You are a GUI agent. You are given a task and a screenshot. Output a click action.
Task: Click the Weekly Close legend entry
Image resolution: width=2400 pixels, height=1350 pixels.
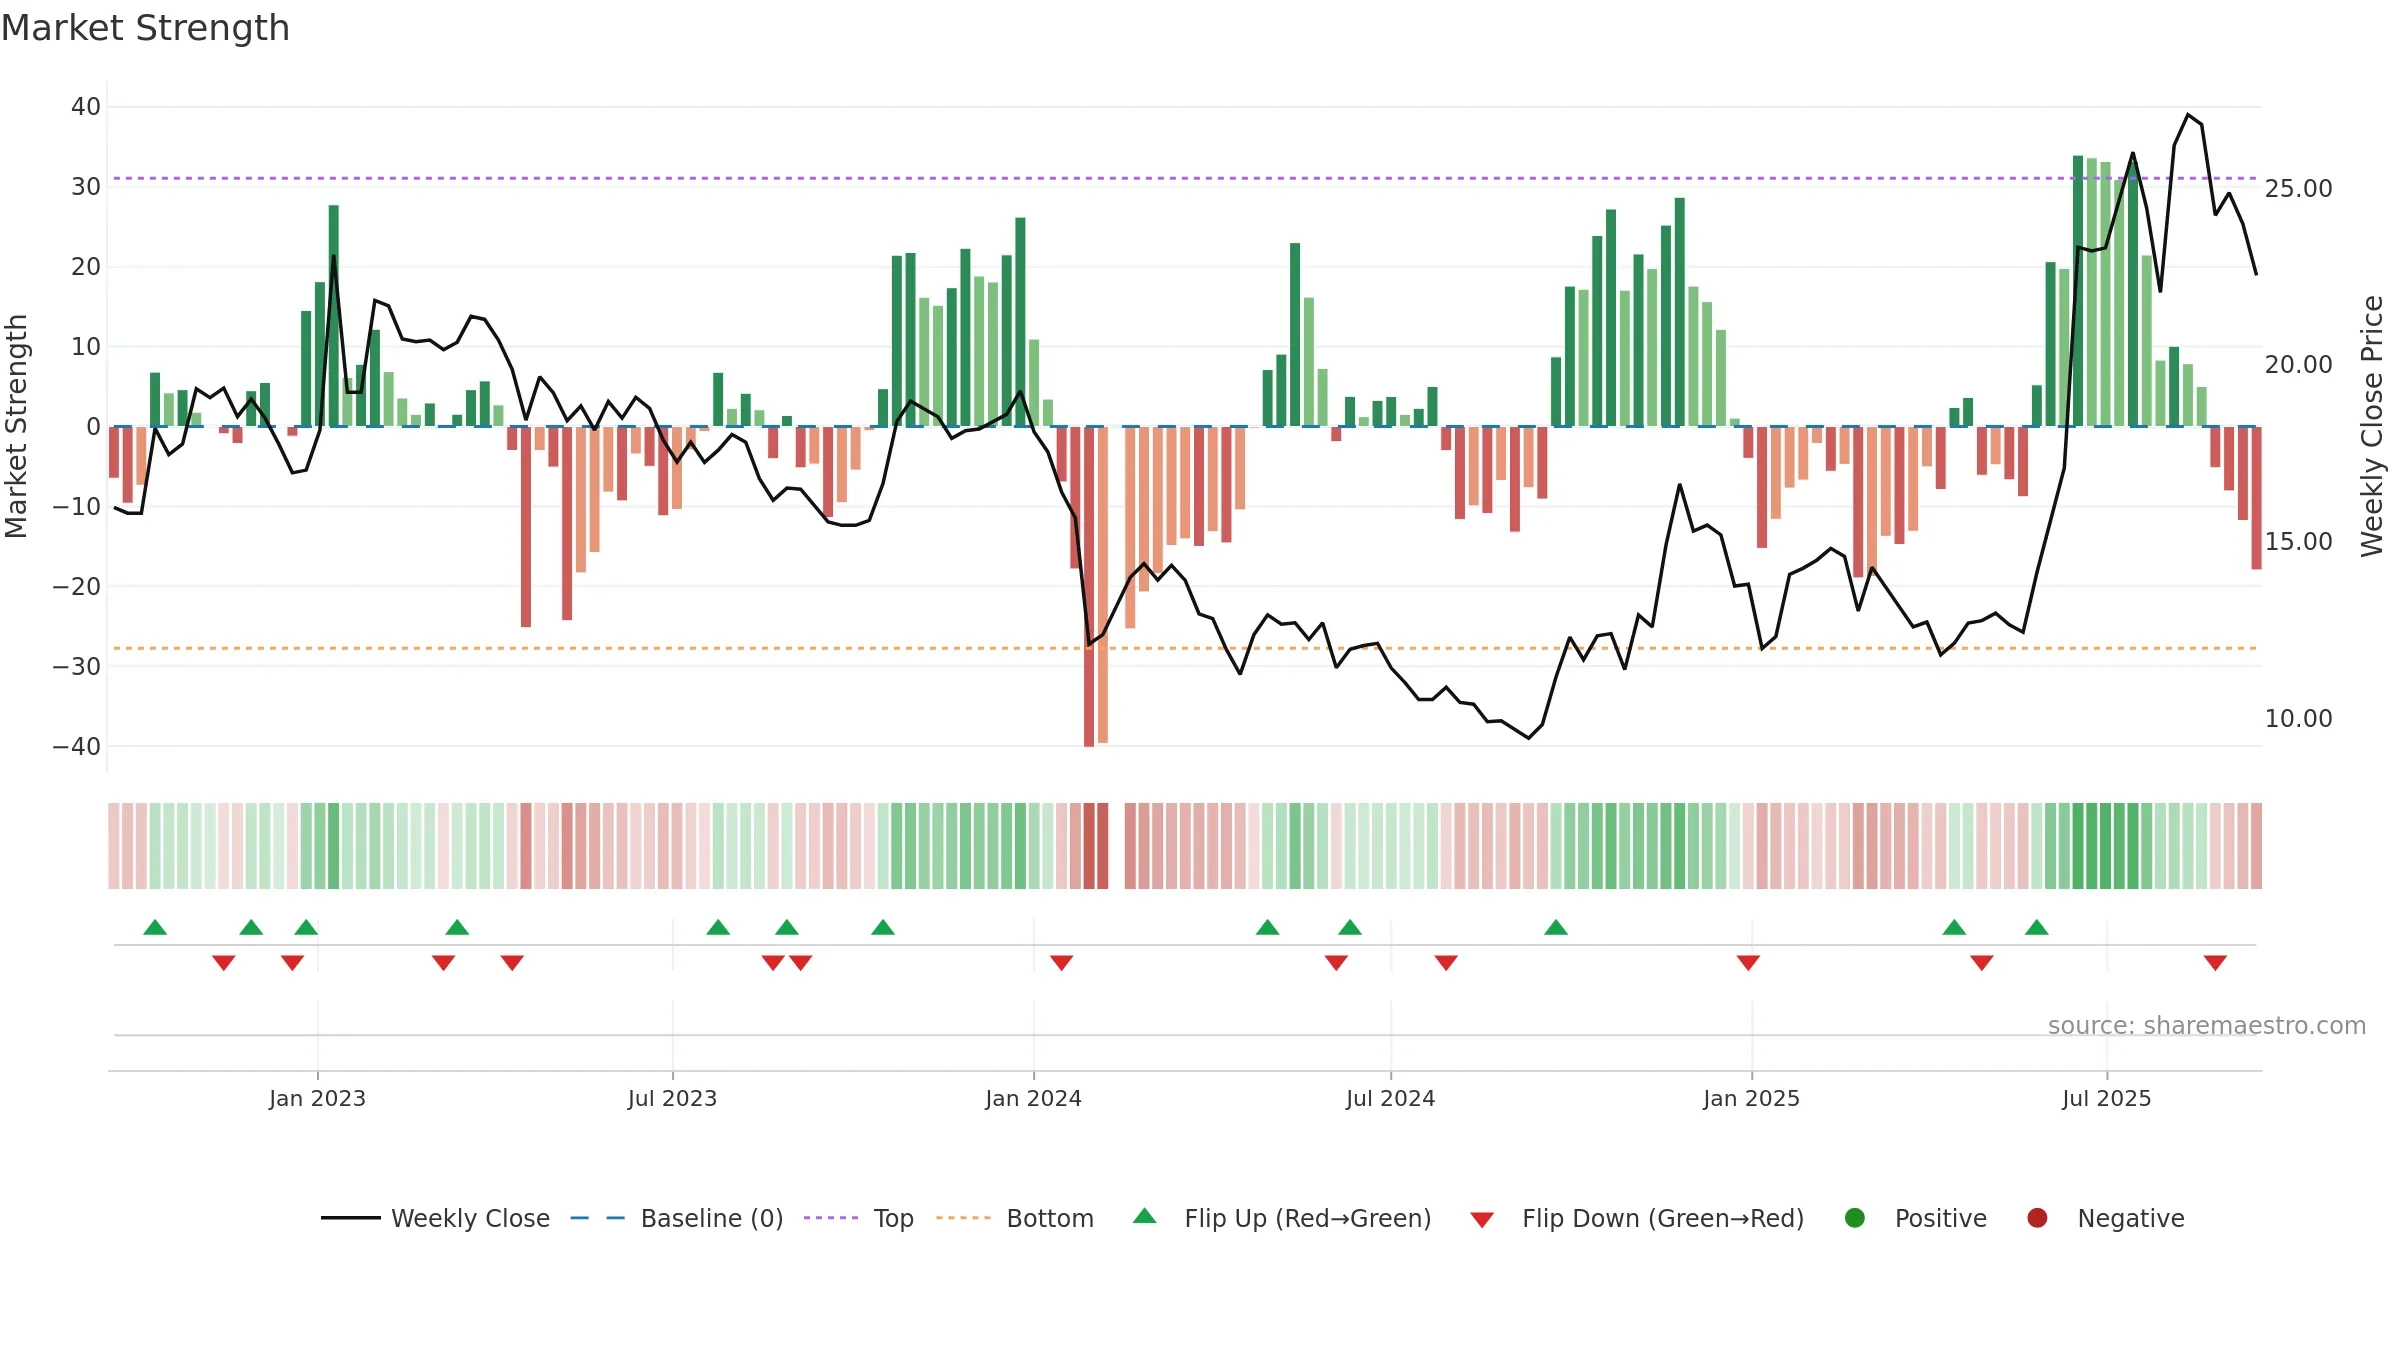pos(435,1218)
